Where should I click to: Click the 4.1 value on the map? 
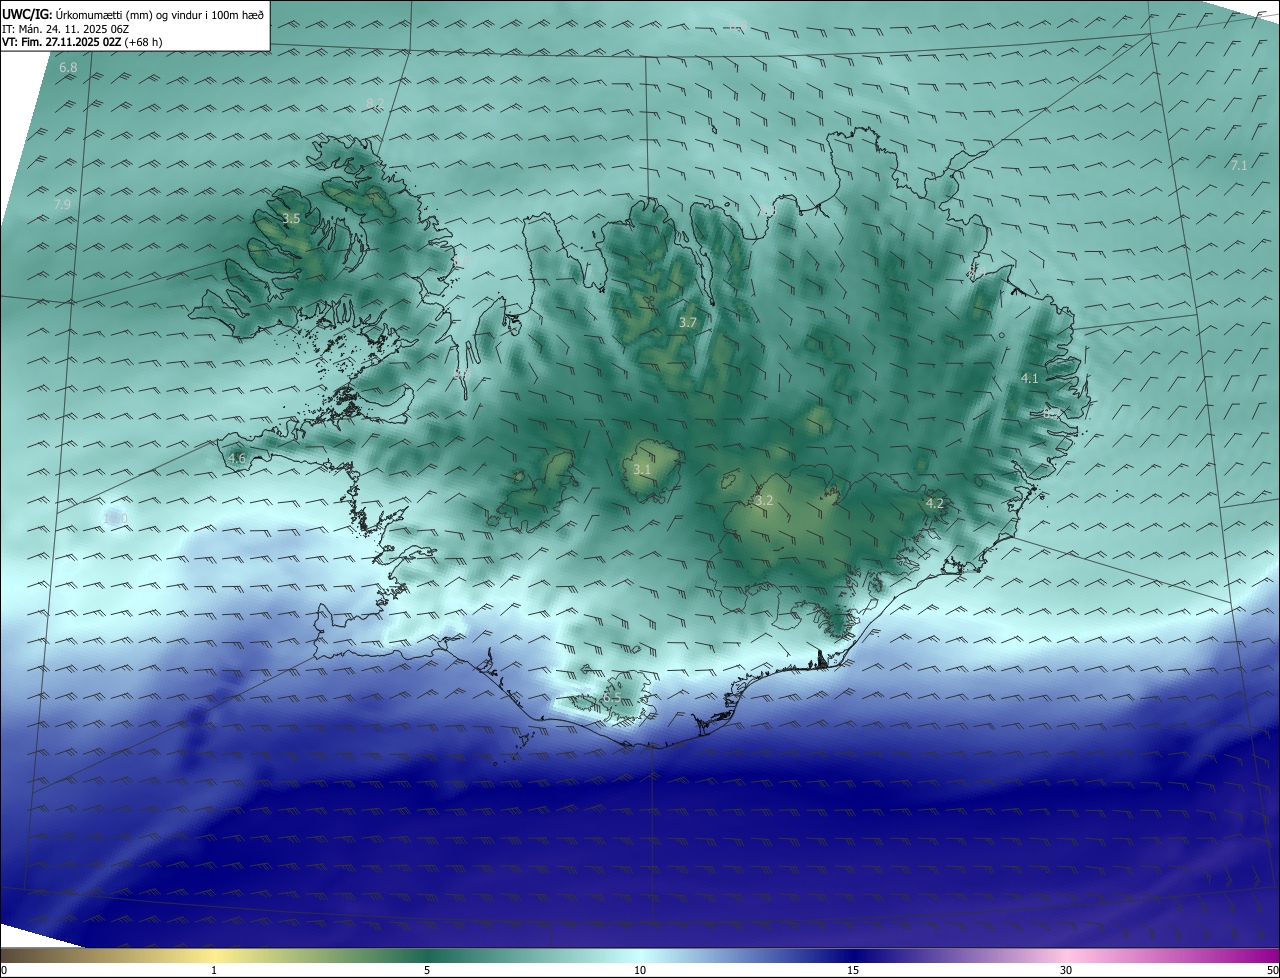(x=1029, y=378)
